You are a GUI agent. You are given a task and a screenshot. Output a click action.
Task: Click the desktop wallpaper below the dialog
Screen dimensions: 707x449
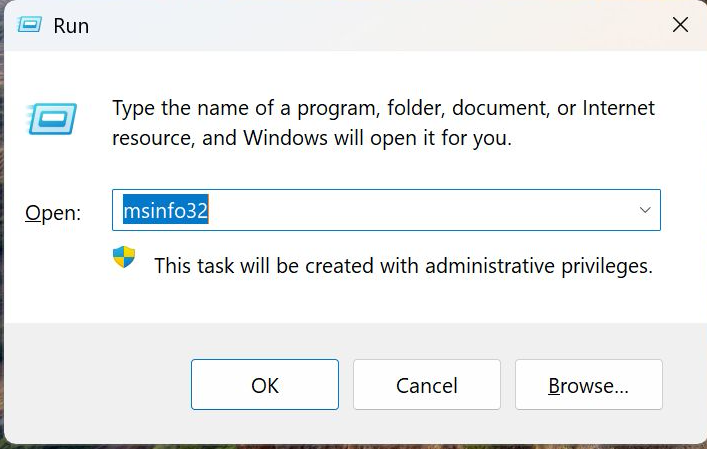coord(350,446)
